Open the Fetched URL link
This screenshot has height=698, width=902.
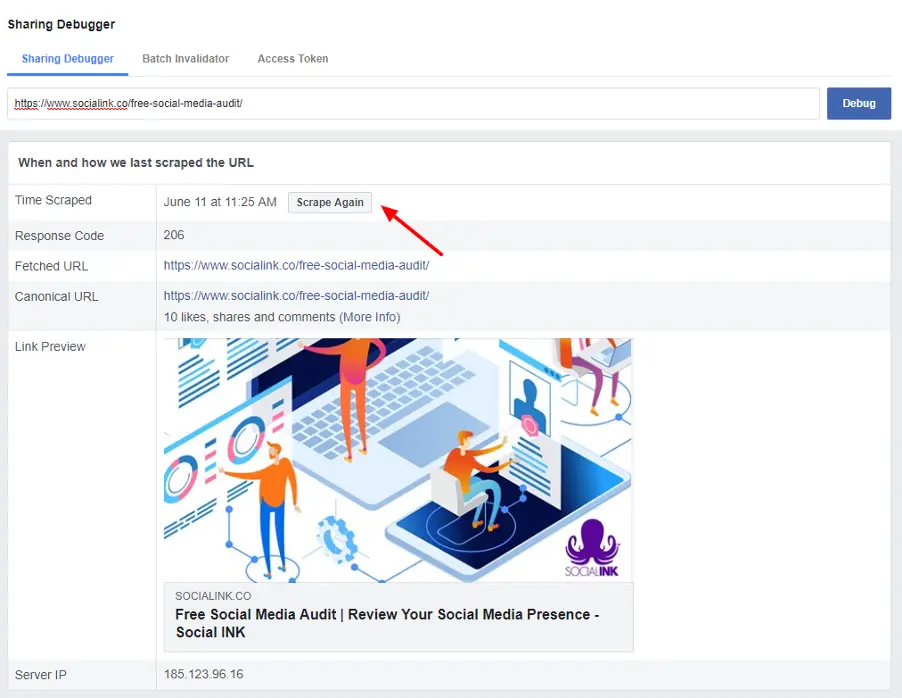point(296,265)
